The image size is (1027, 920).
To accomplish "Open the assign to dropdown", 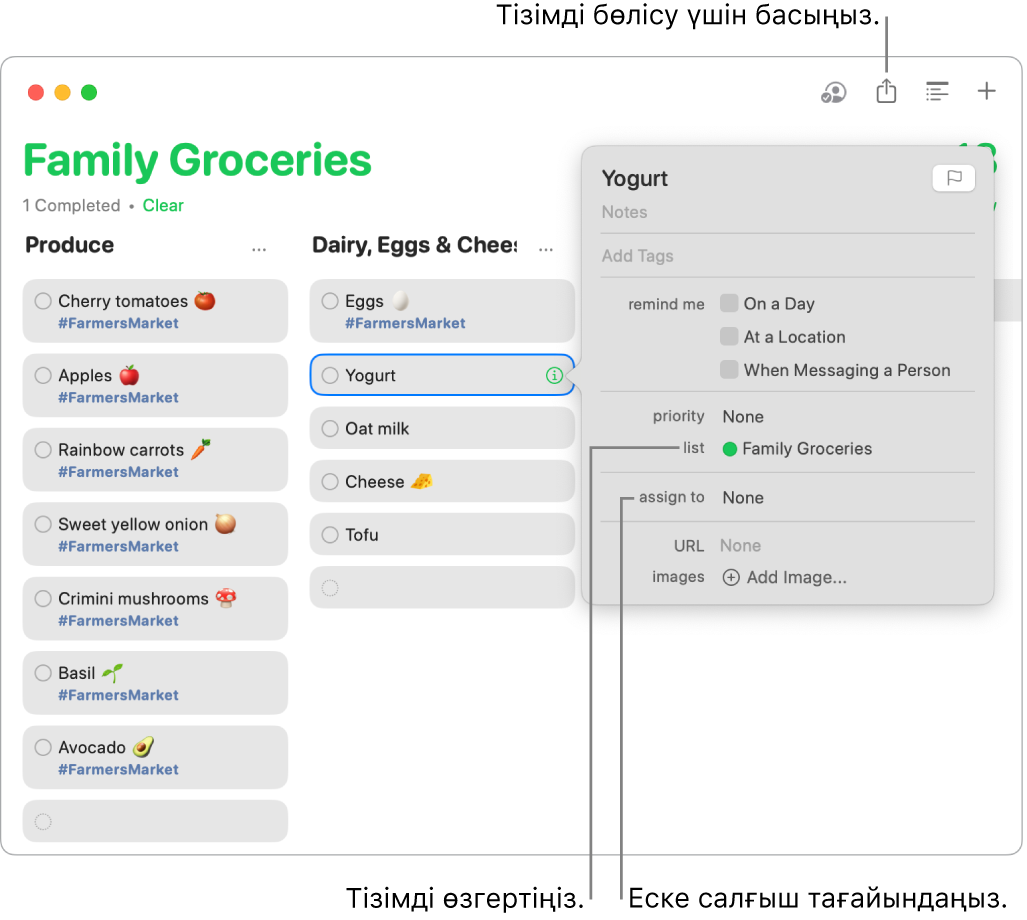I will [x=744, y=497].
